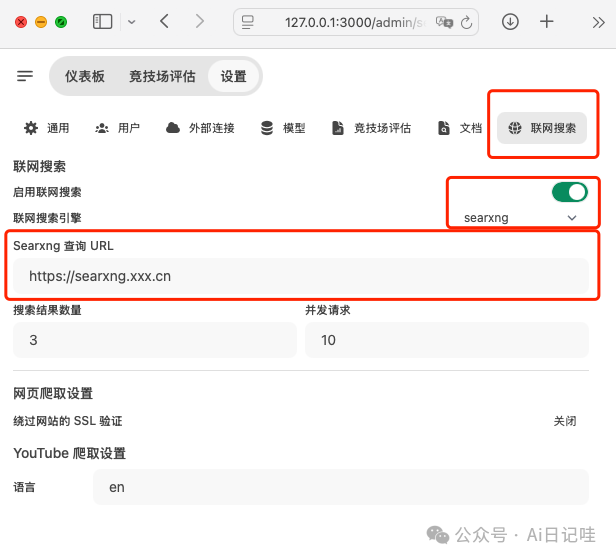Click the page settings icon in address bar
The width and height of the screenshot is (616, 560).
click(x=248, y=22)
